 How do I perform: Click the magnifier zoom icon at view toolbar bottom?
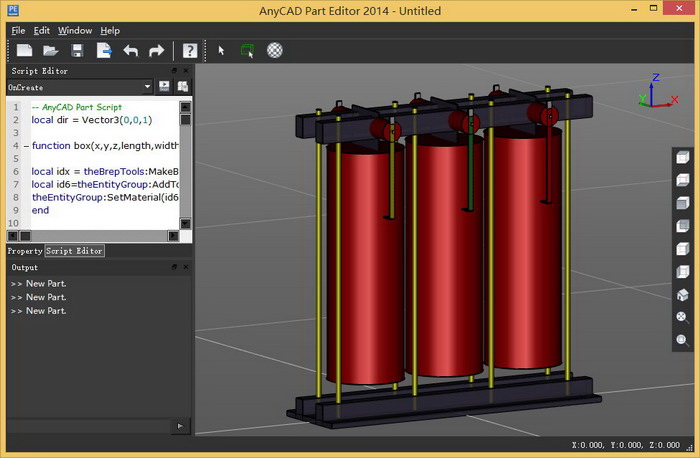(682, 340)
